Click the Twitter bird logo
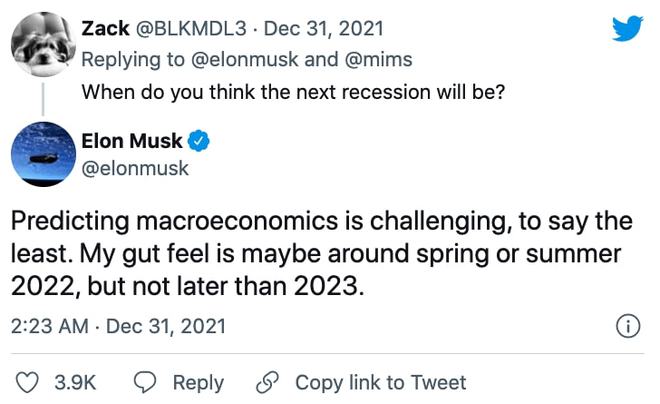The width and height of the screenshot is (660, 404). (627, 28)
